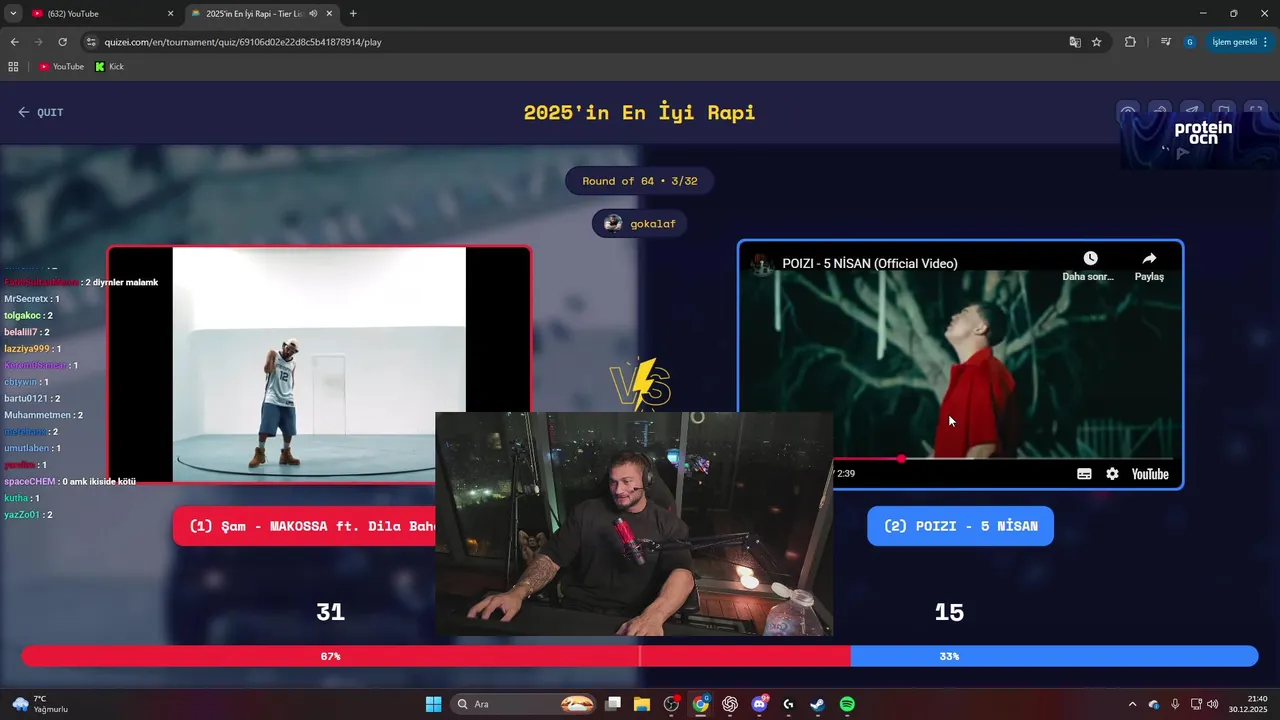The width and height of the screenshot is (1280, 720).
Task: Close the 2025'in En İyi Rapi tab
Action: (x=329, y=14)
